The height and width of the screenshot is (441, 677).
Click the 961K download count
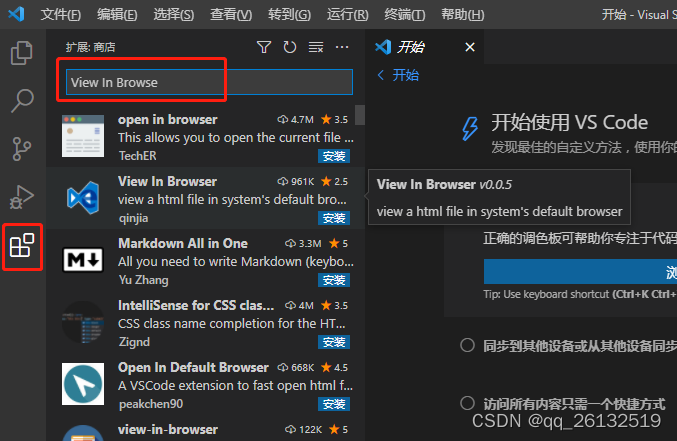(295, 181)
